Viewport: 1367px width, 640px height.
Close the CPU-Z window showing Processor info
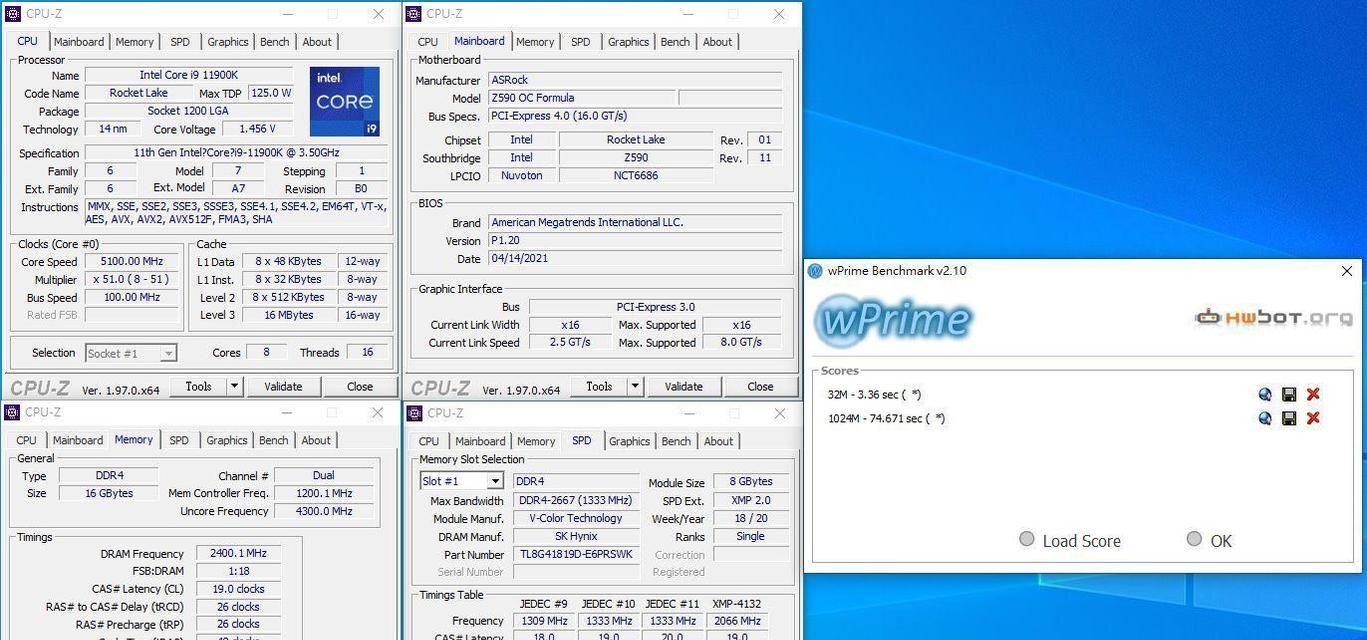pos(378,14)
